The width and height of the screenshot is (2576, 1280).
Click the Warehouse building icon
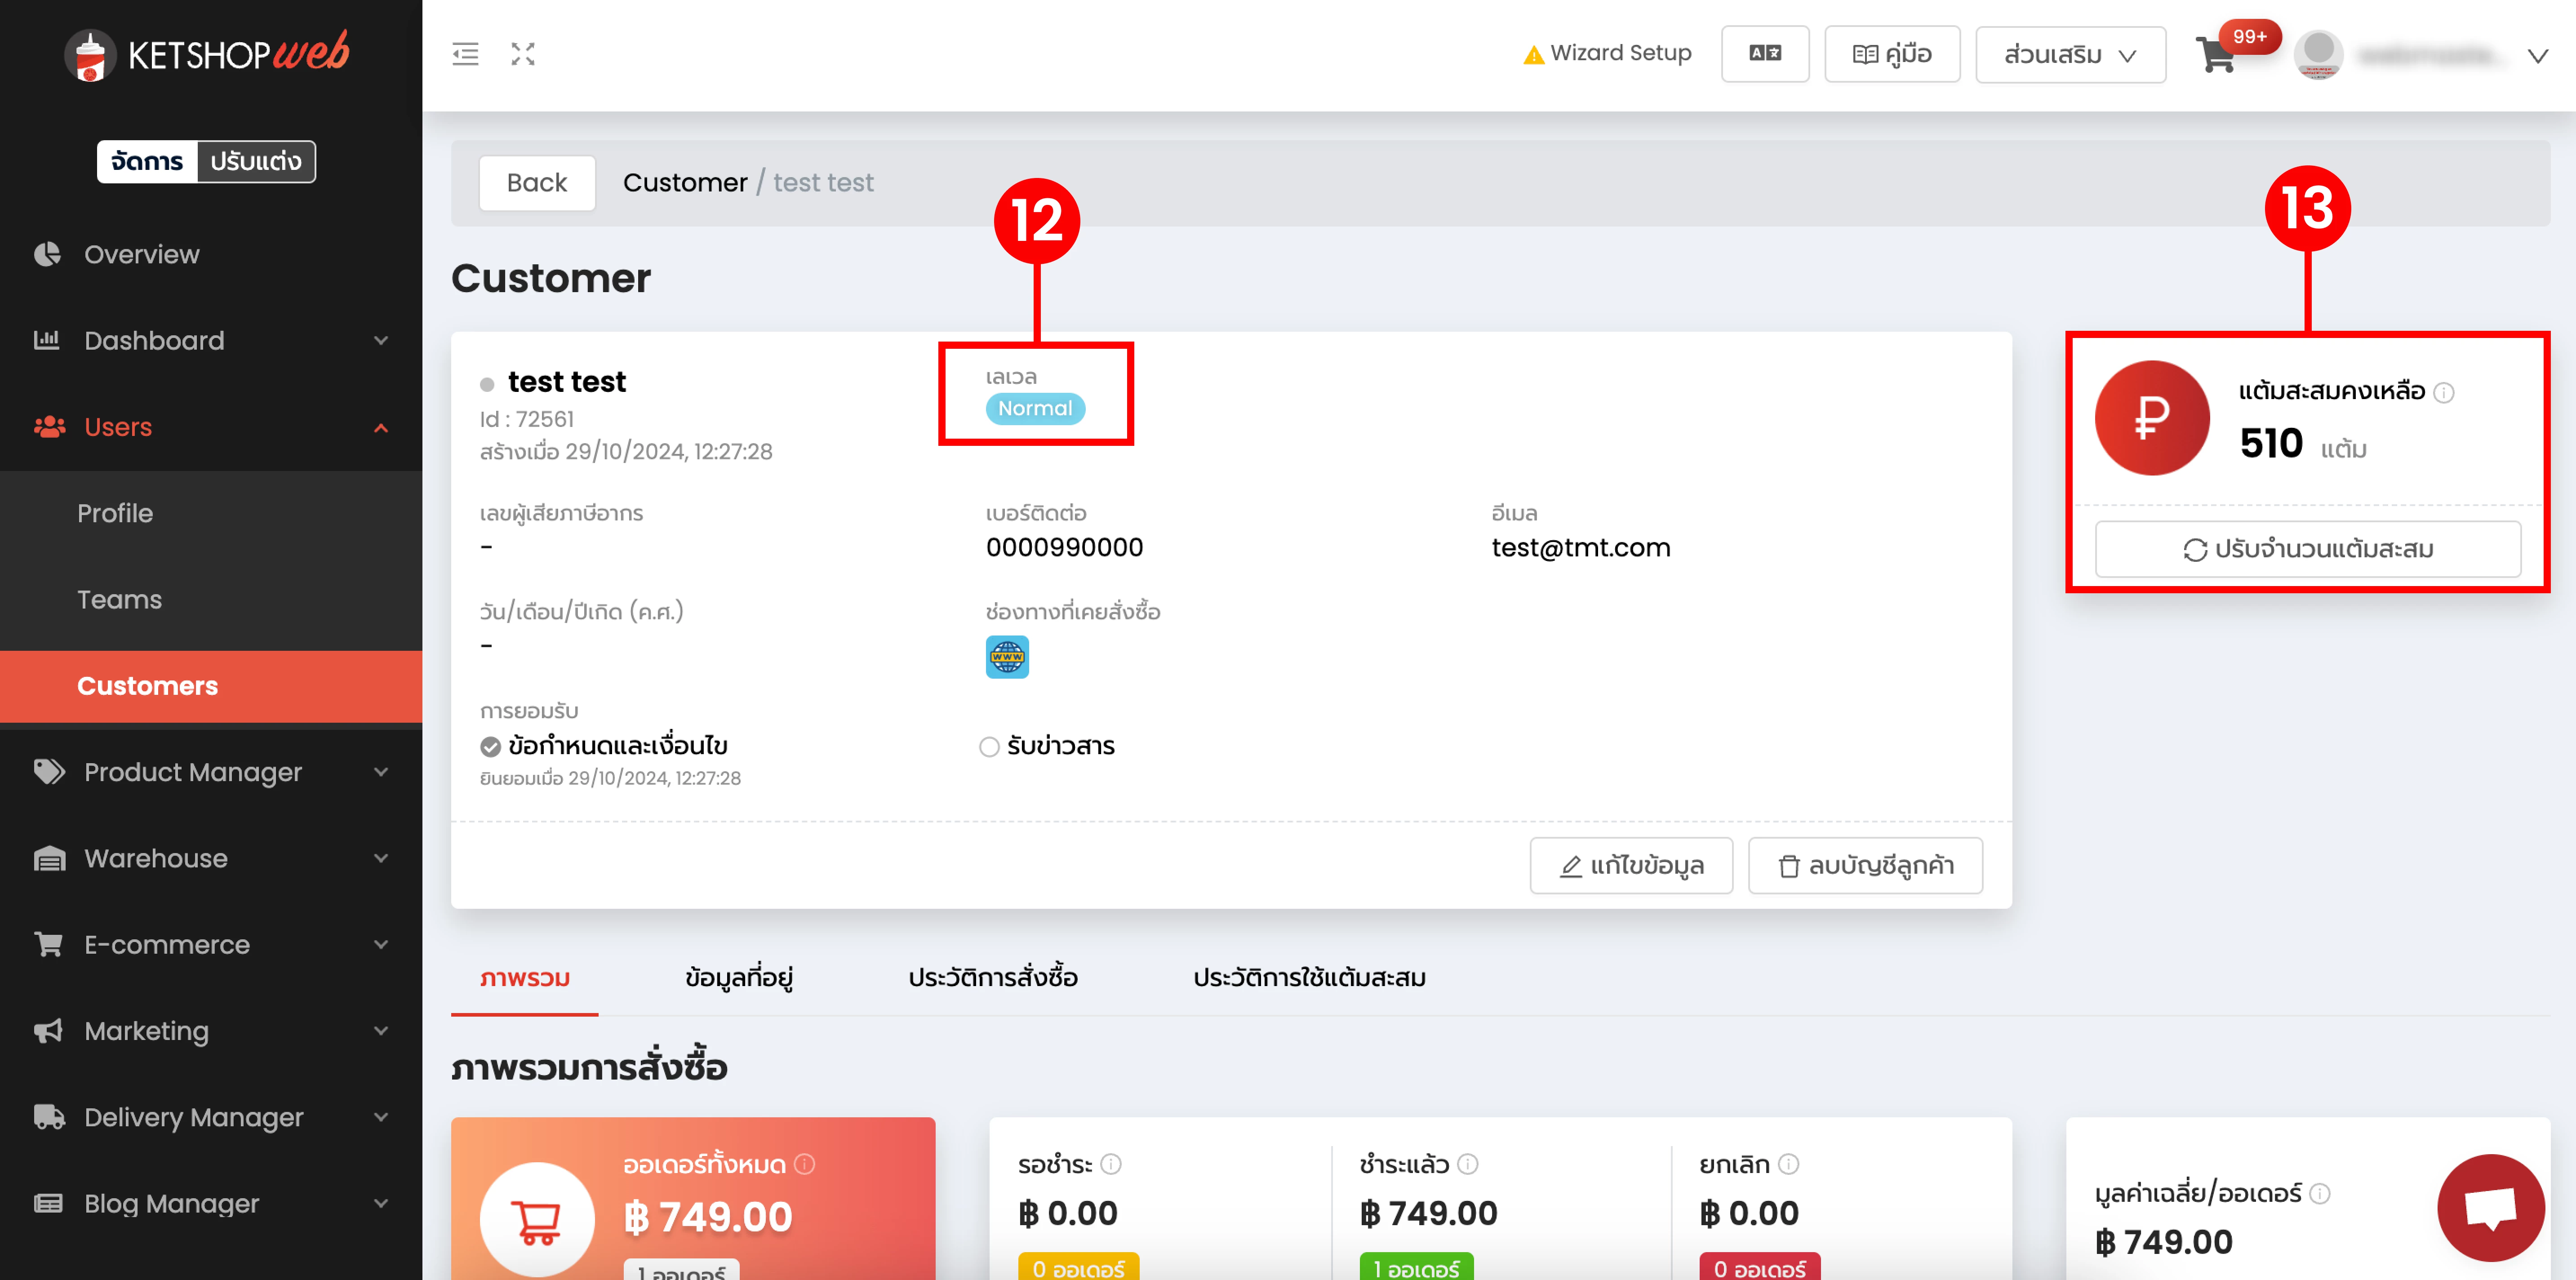click(x=49, y=858)
